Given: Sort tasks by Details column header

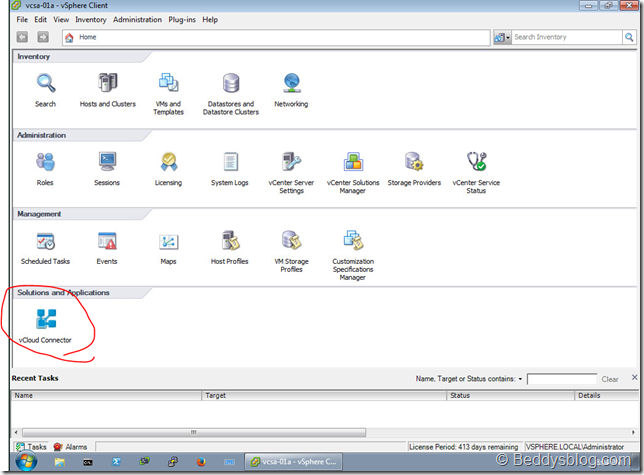Looking at the screenshot, I should [x=607, y=395].
